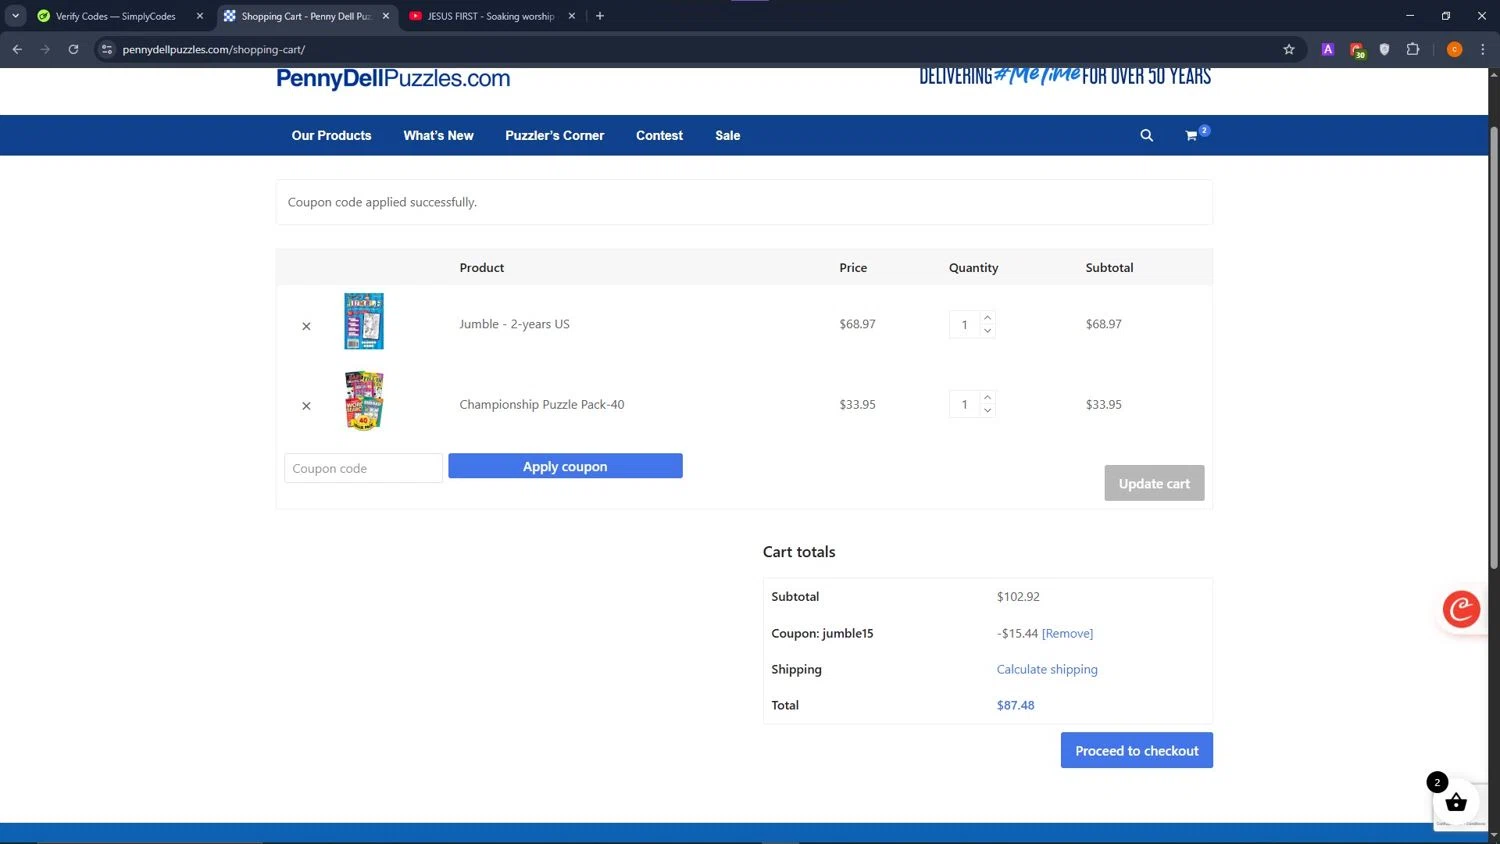1500x844 pixels.
Task: Expand the tab search dropdown arrow
Action: point(15,16)
